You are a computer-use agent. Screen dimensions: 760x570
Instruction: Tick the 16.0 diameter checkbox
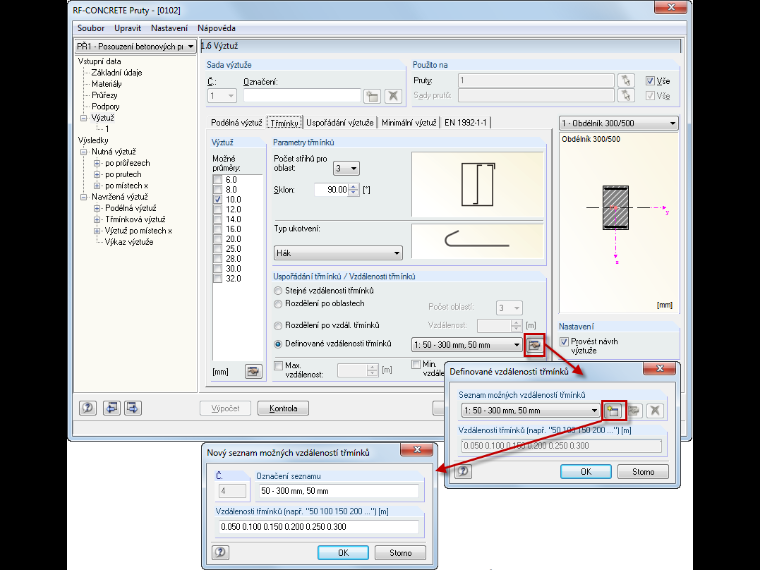click(x=217, y=229)
